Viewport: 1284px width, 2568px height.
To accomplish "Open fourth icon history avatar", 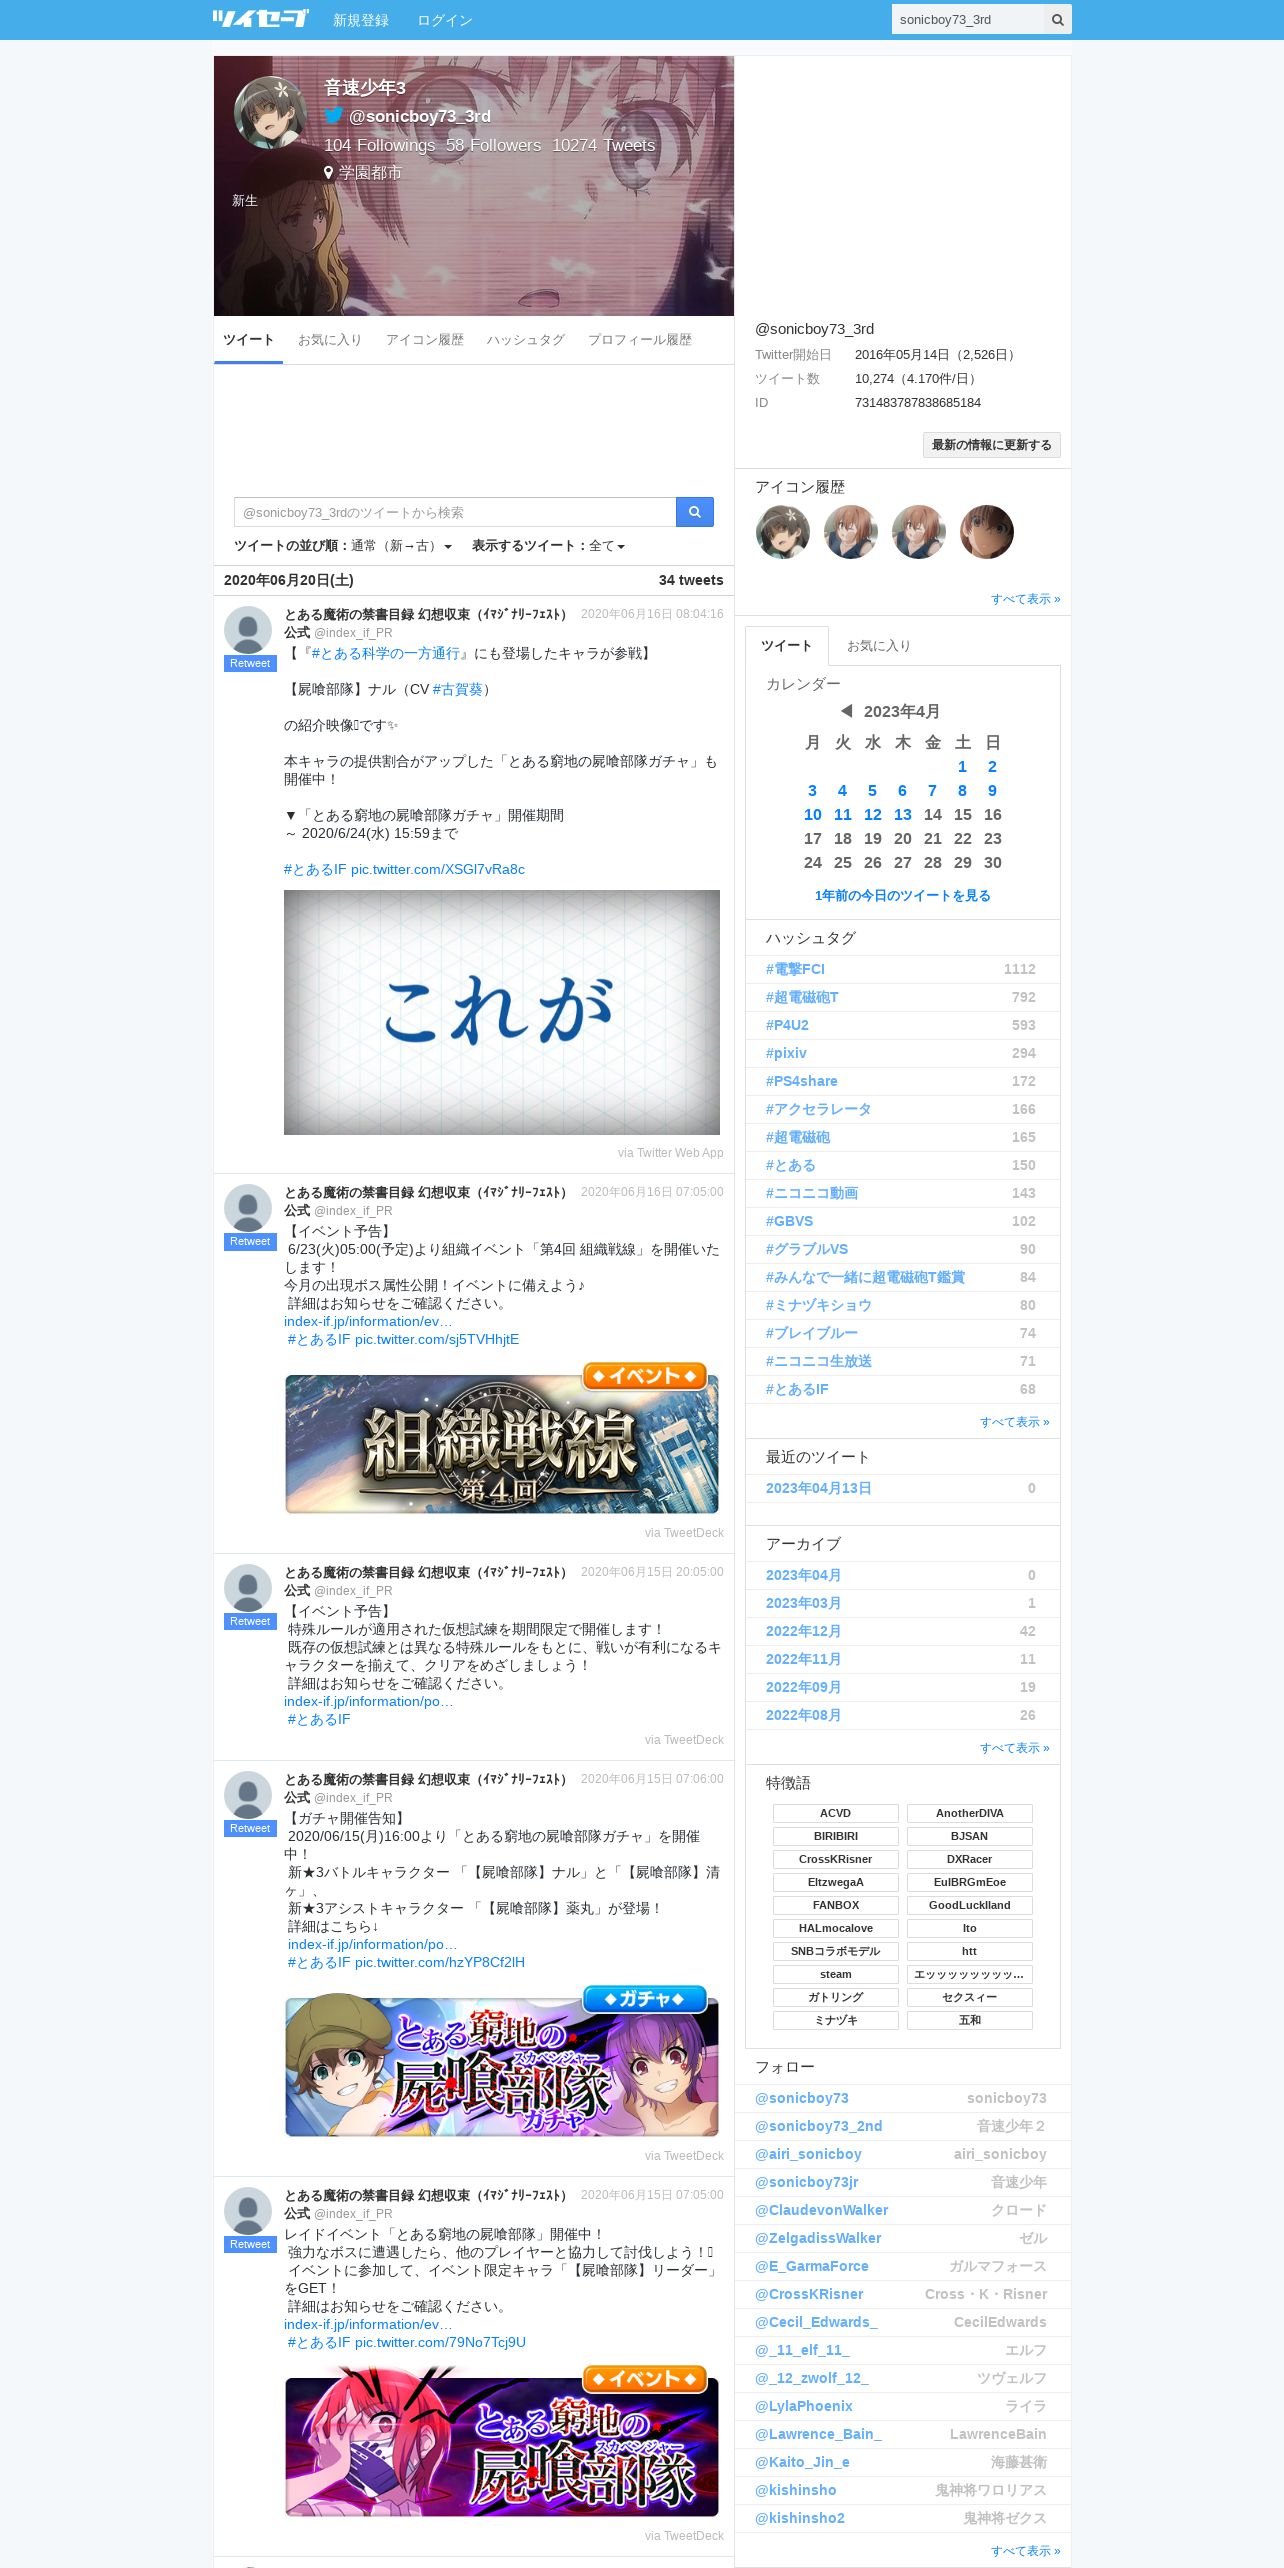I will click(987, 532).
